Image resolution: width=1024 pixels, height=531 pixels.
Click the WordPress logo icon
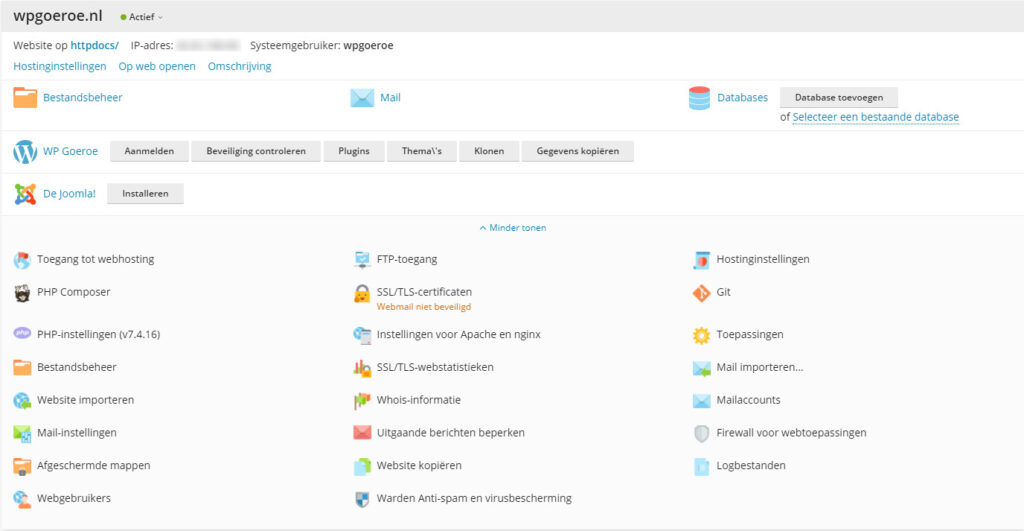pos(25,152)
